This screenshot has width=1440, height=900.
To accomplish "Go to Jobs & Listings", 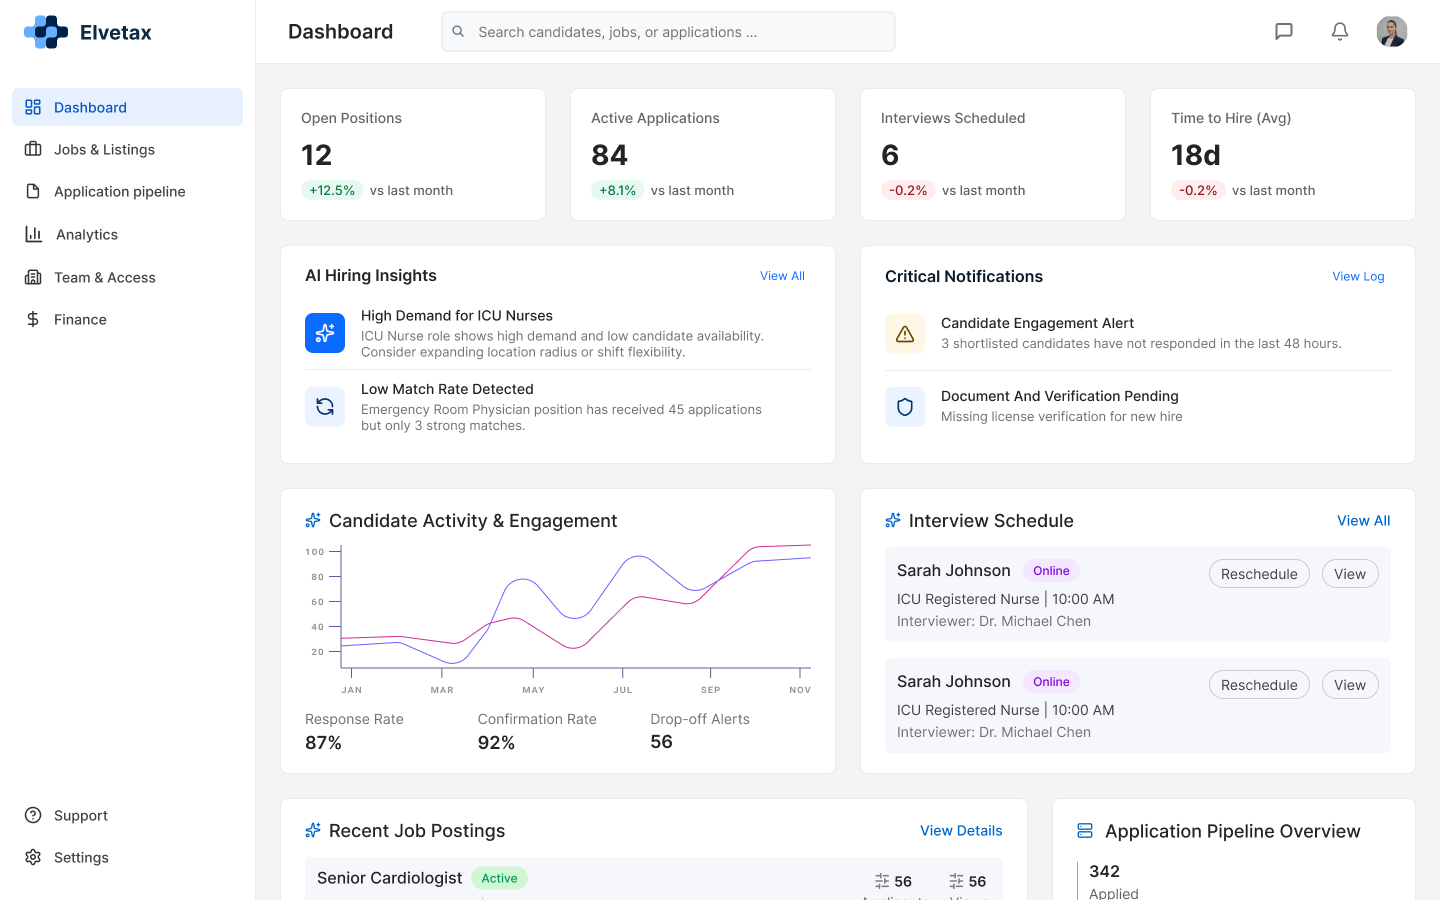I will (x=104, y=150).
